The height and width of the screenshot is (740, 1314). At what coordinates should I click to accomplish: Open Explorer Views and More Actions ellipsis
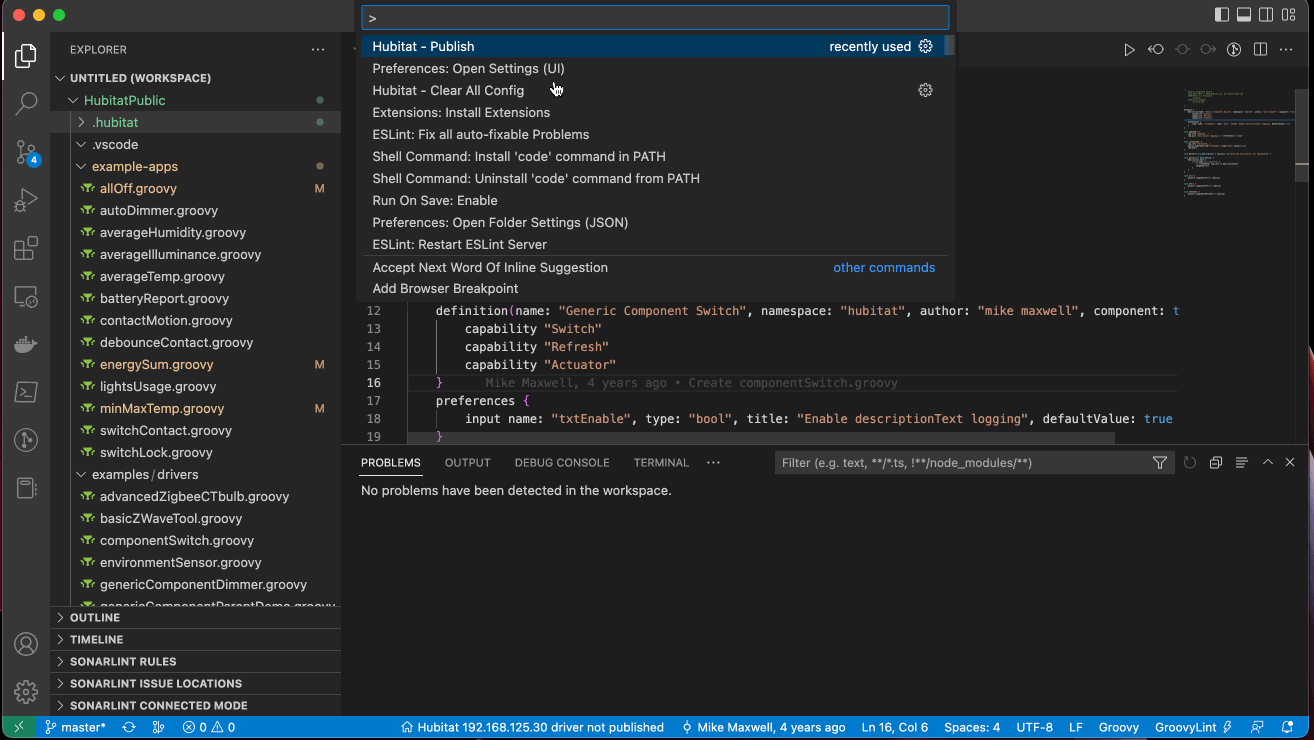click(x=318, y=49)
